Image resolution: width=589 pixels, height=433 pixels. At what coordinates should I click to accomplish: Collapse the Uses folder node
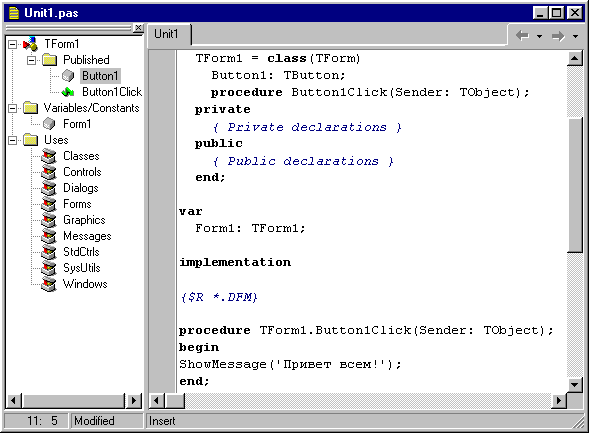click(12, 140)
